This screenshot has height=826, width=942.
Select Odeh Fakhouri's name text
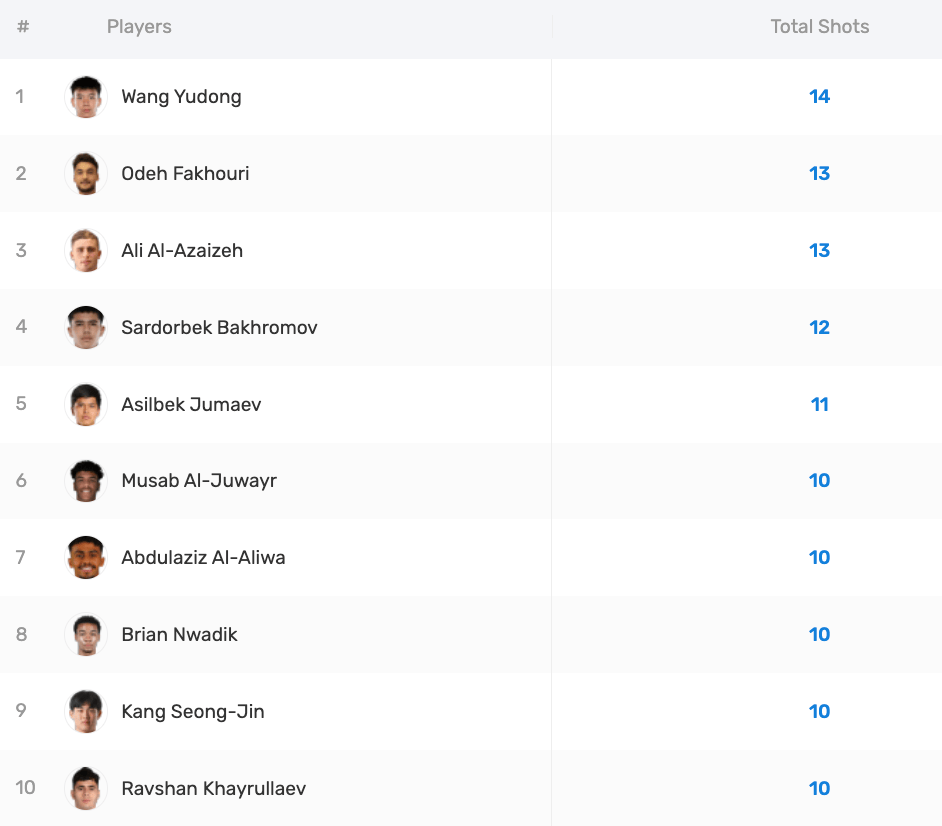click(x=185, y=174)
